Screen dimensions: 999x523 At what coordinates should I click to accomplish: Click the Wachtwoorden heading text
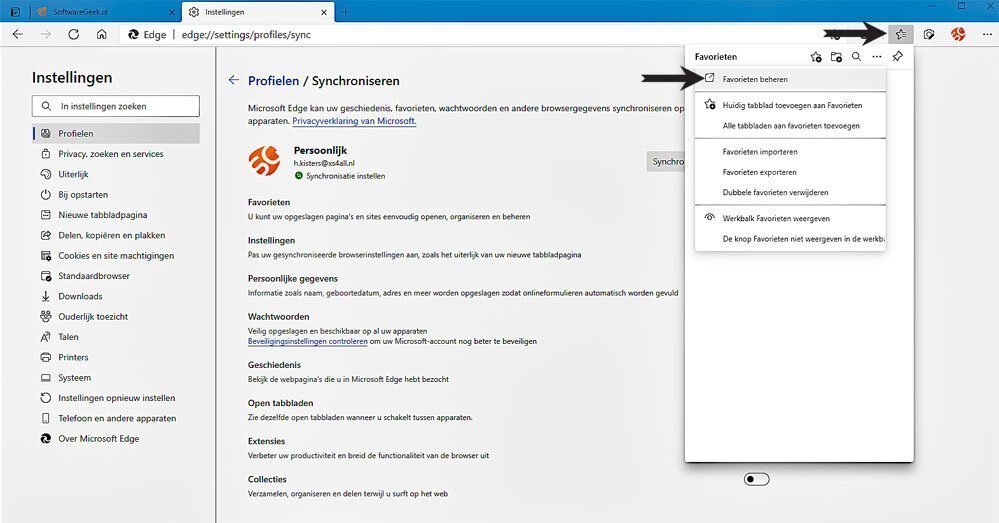[x=278, y=317]
